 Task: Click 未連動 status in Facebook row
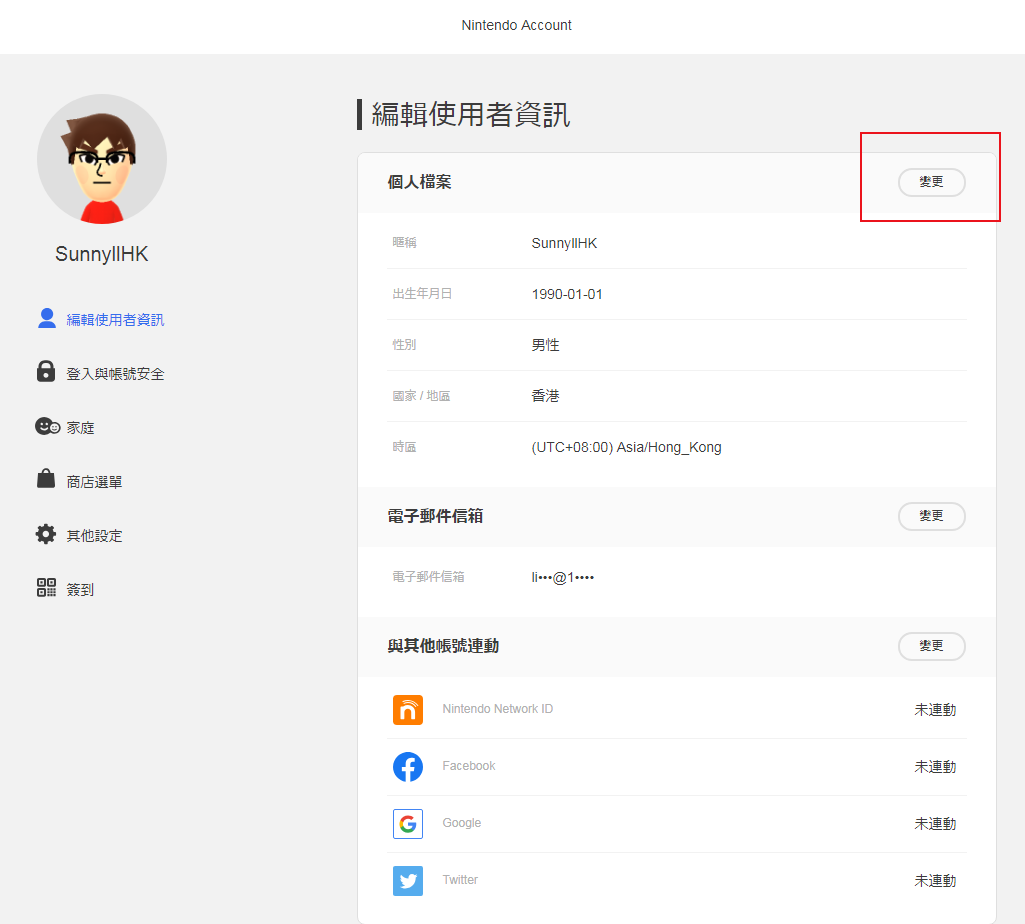point(935,766)
